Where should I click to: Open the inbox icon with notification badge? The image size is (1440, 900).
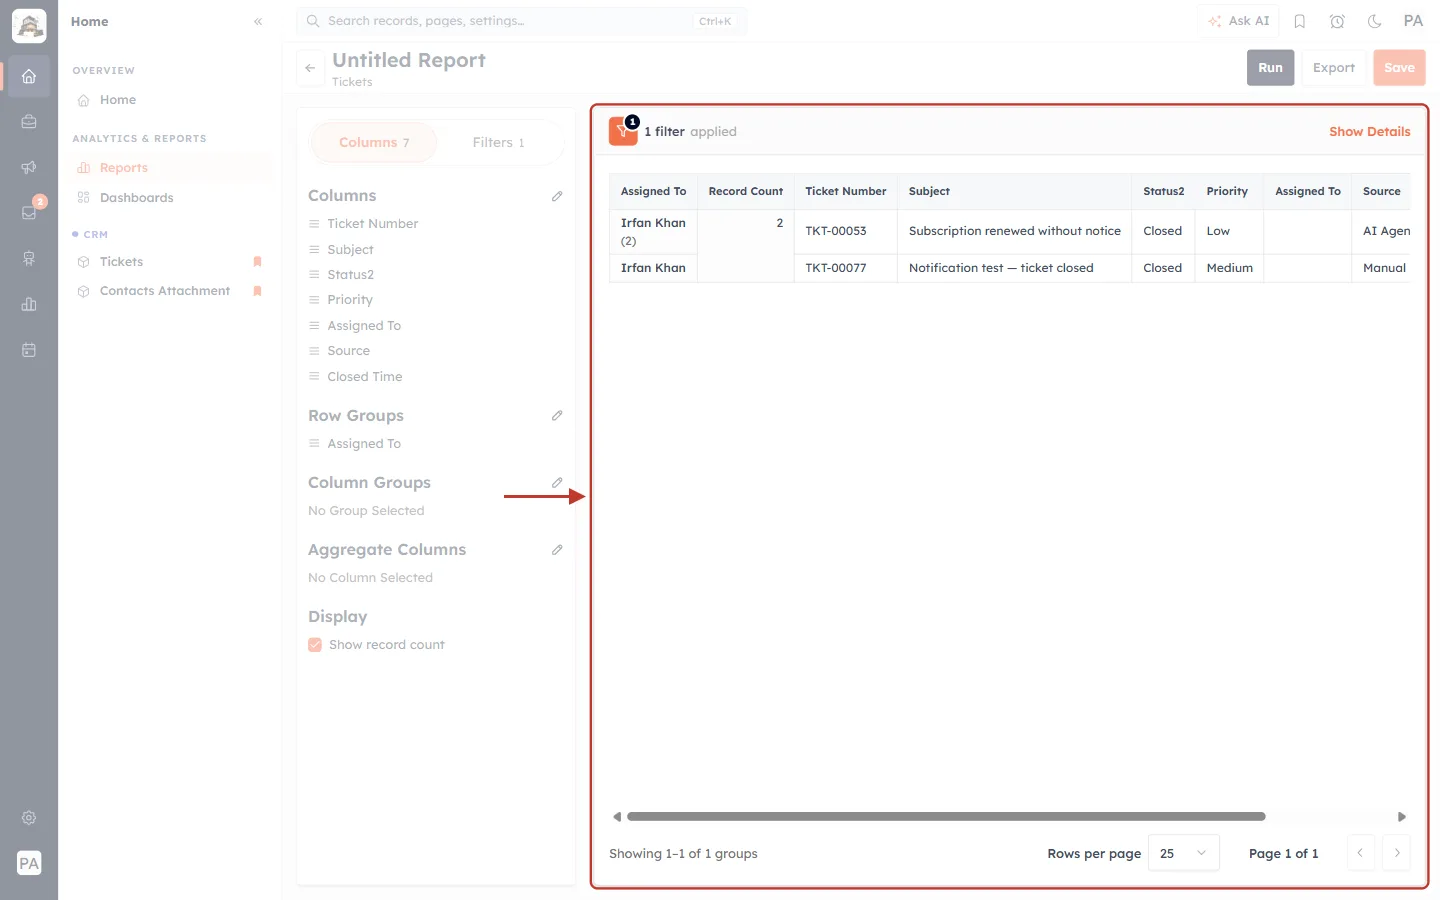point(29,212)
